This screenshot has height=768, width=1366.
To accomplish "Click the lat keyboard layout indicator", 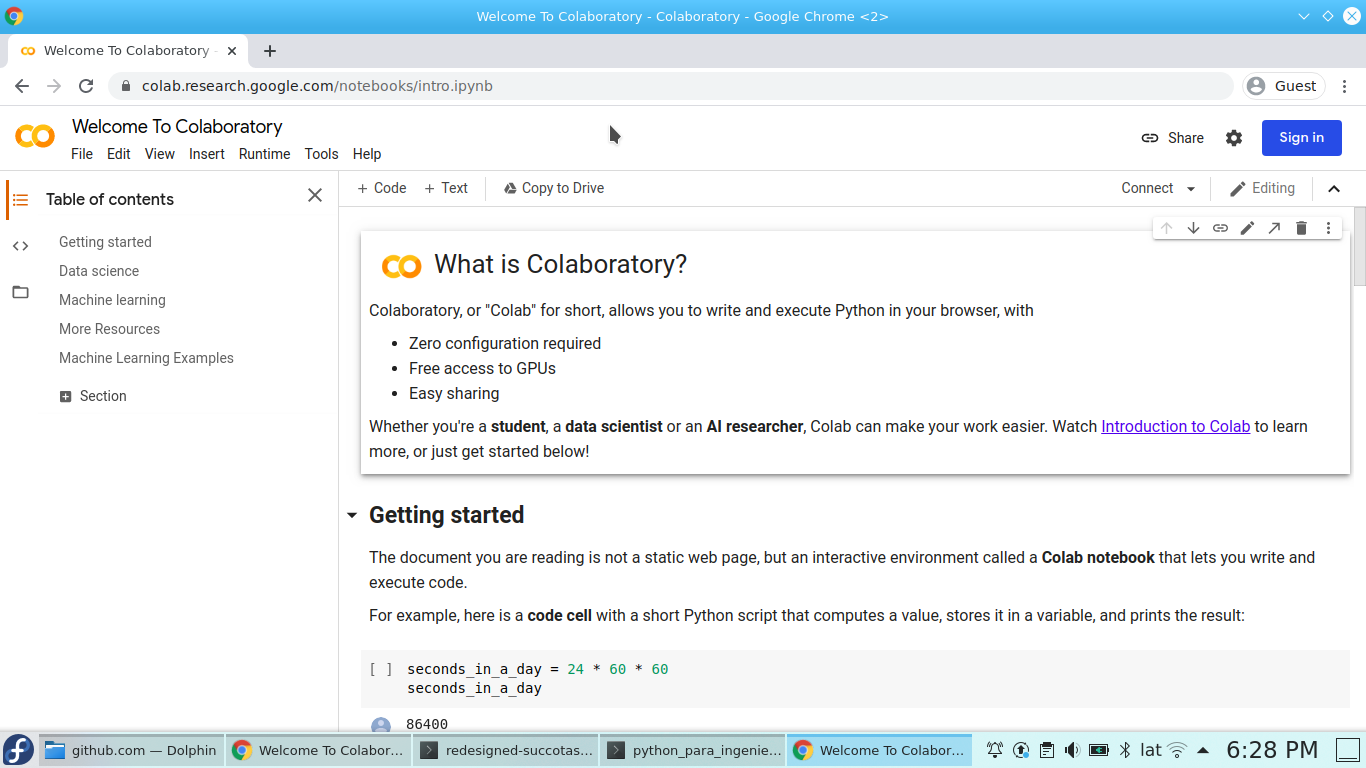I will [1151, 750].
